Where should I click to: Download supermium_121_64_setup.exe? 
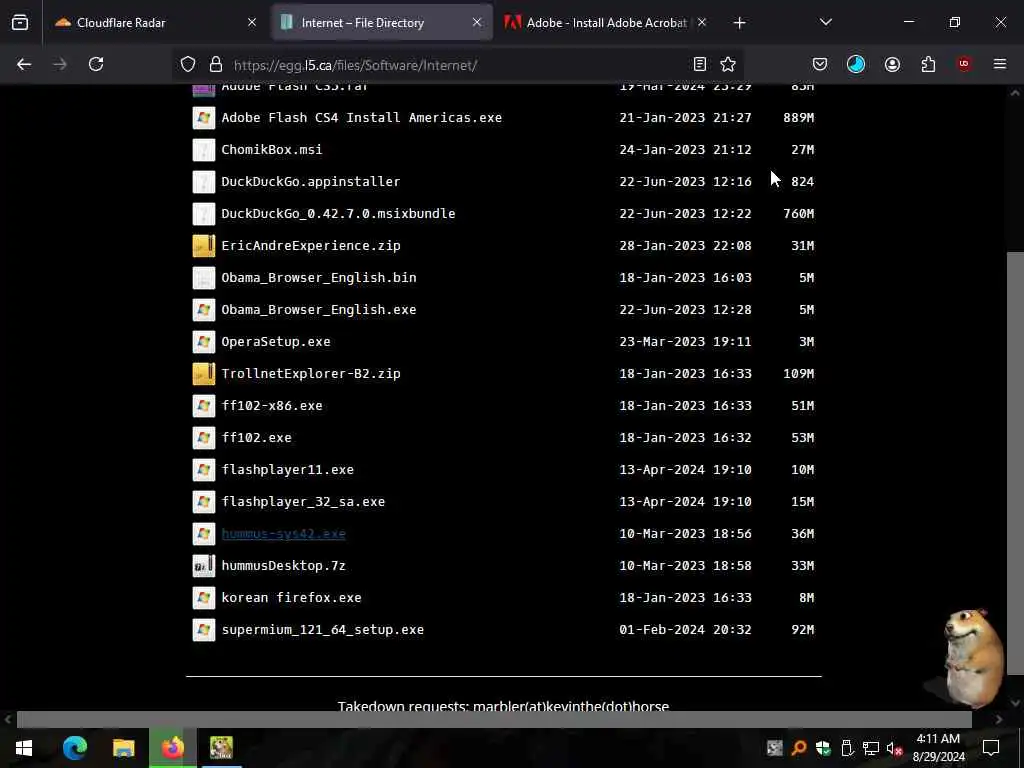(323, 630)
